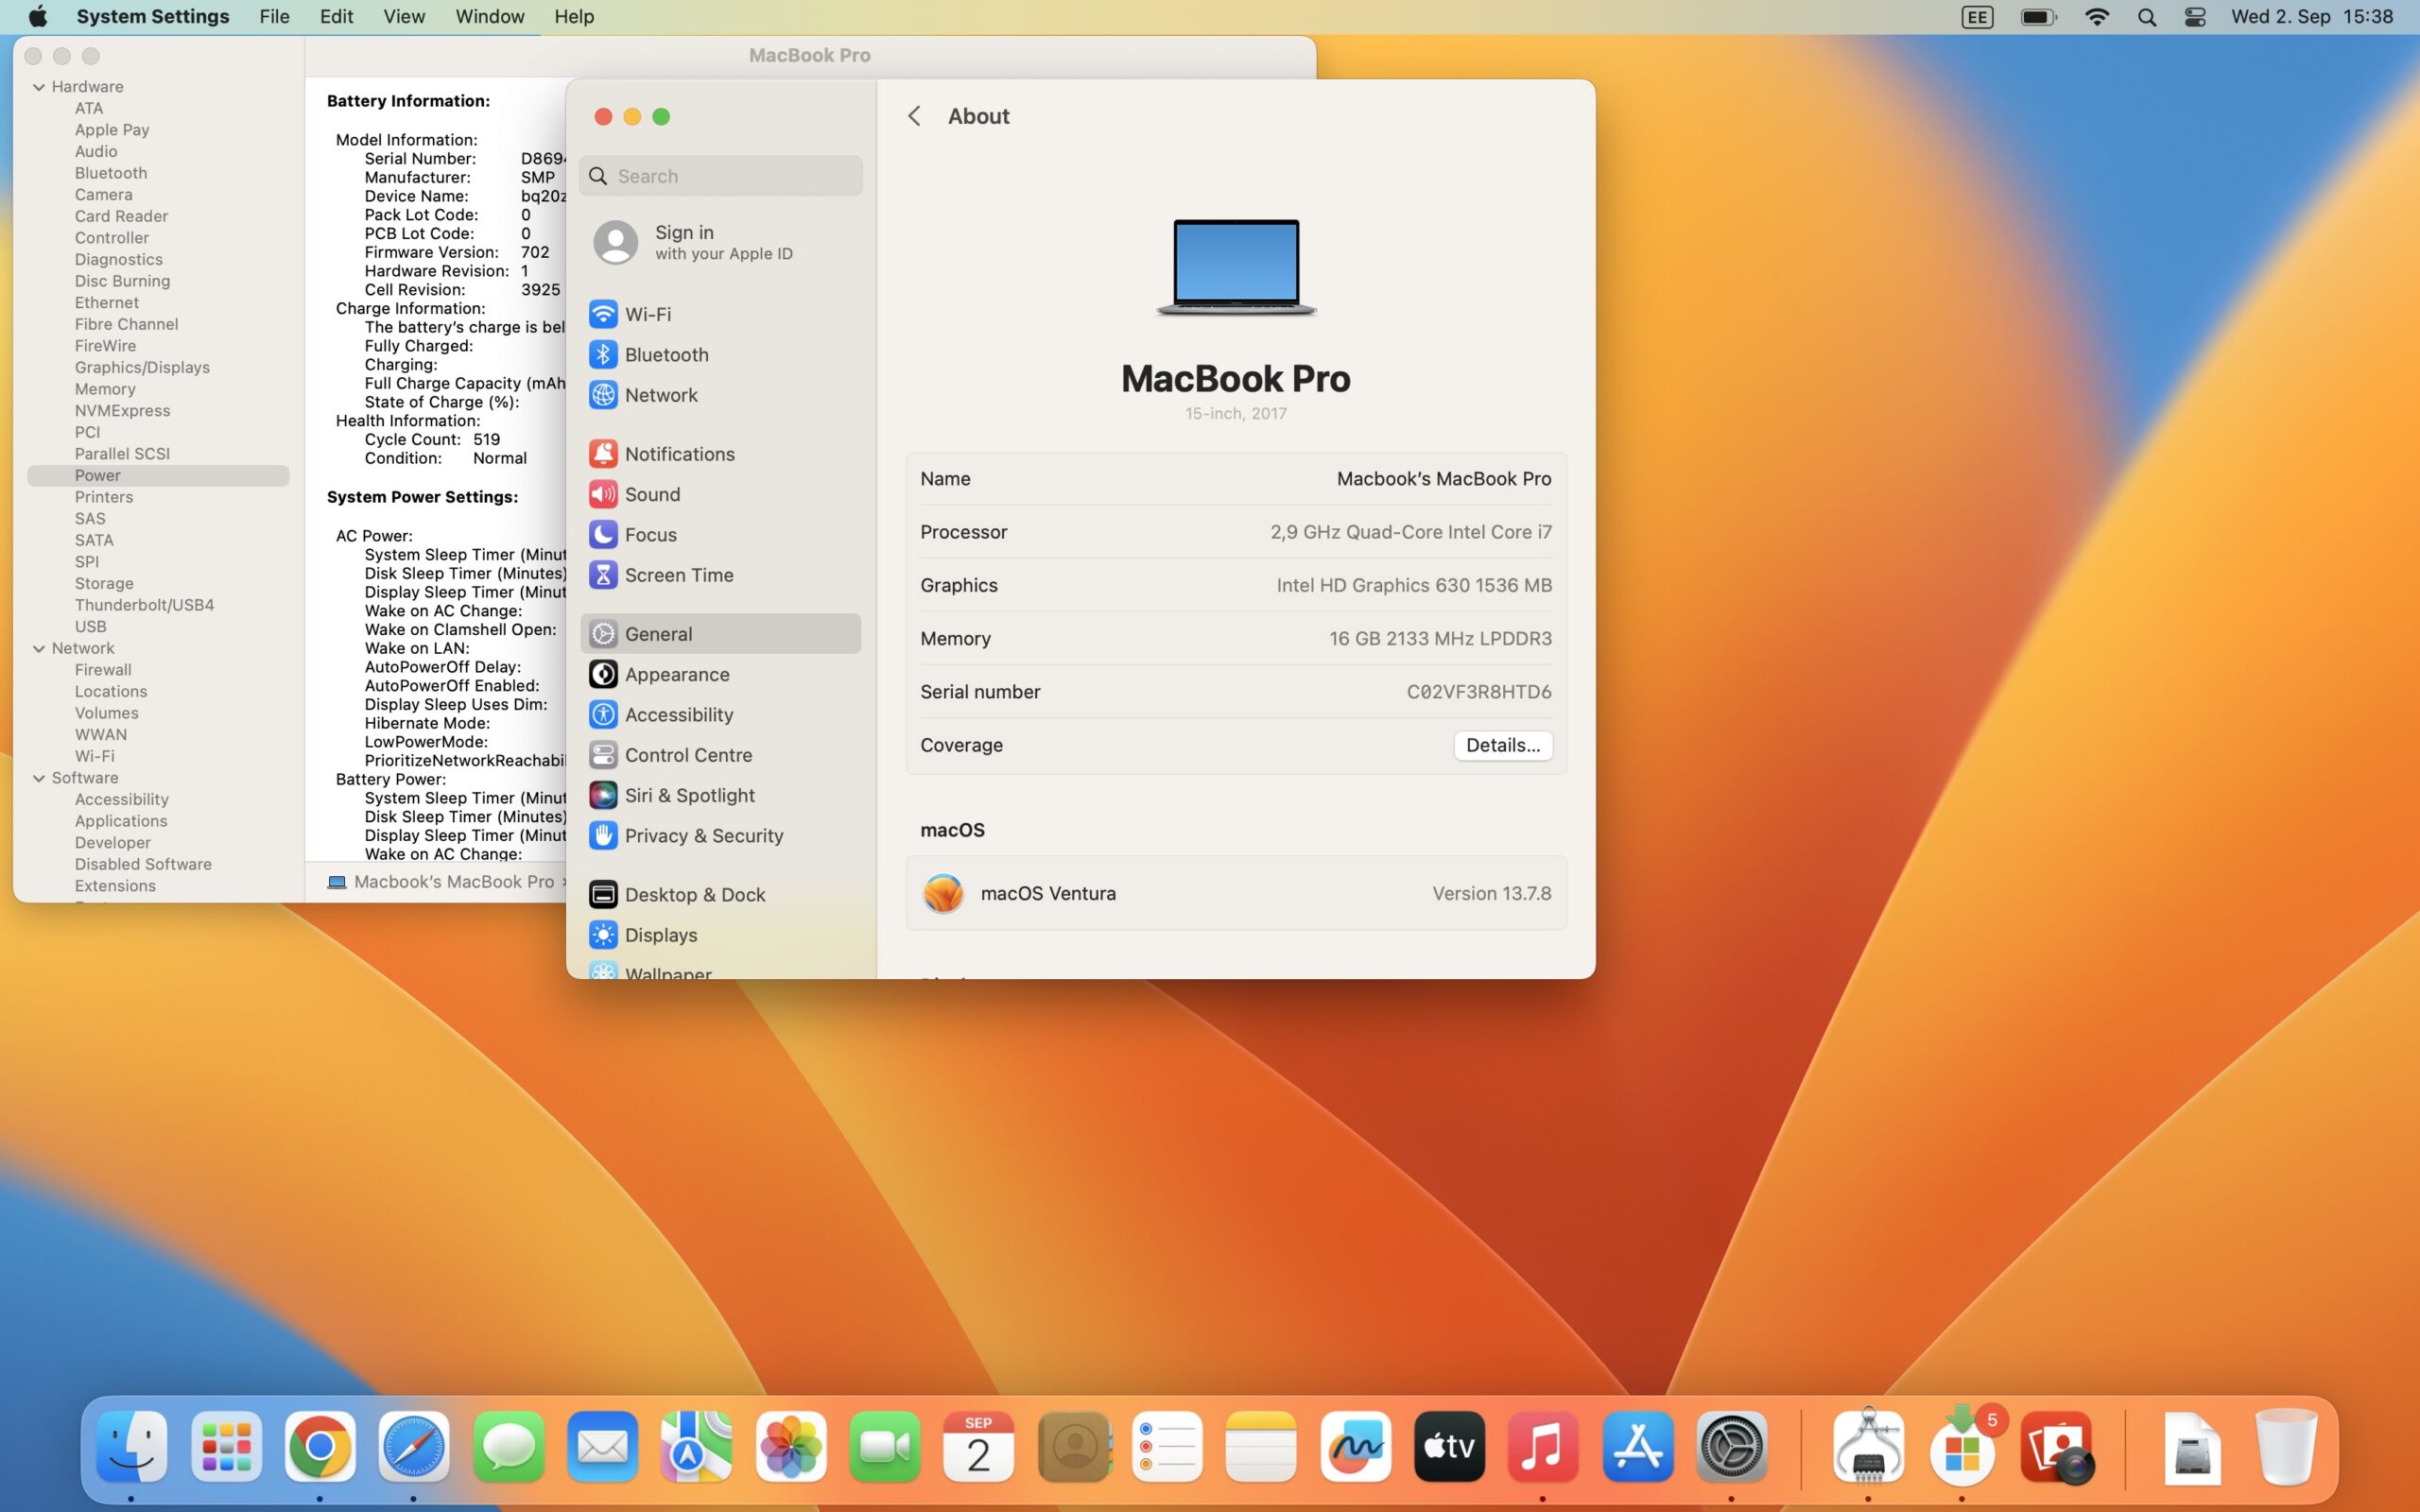This screenshot has height=1512, width=2420.
Task: Collapse the Network section in System Information
Action: (x=39, y=648)
